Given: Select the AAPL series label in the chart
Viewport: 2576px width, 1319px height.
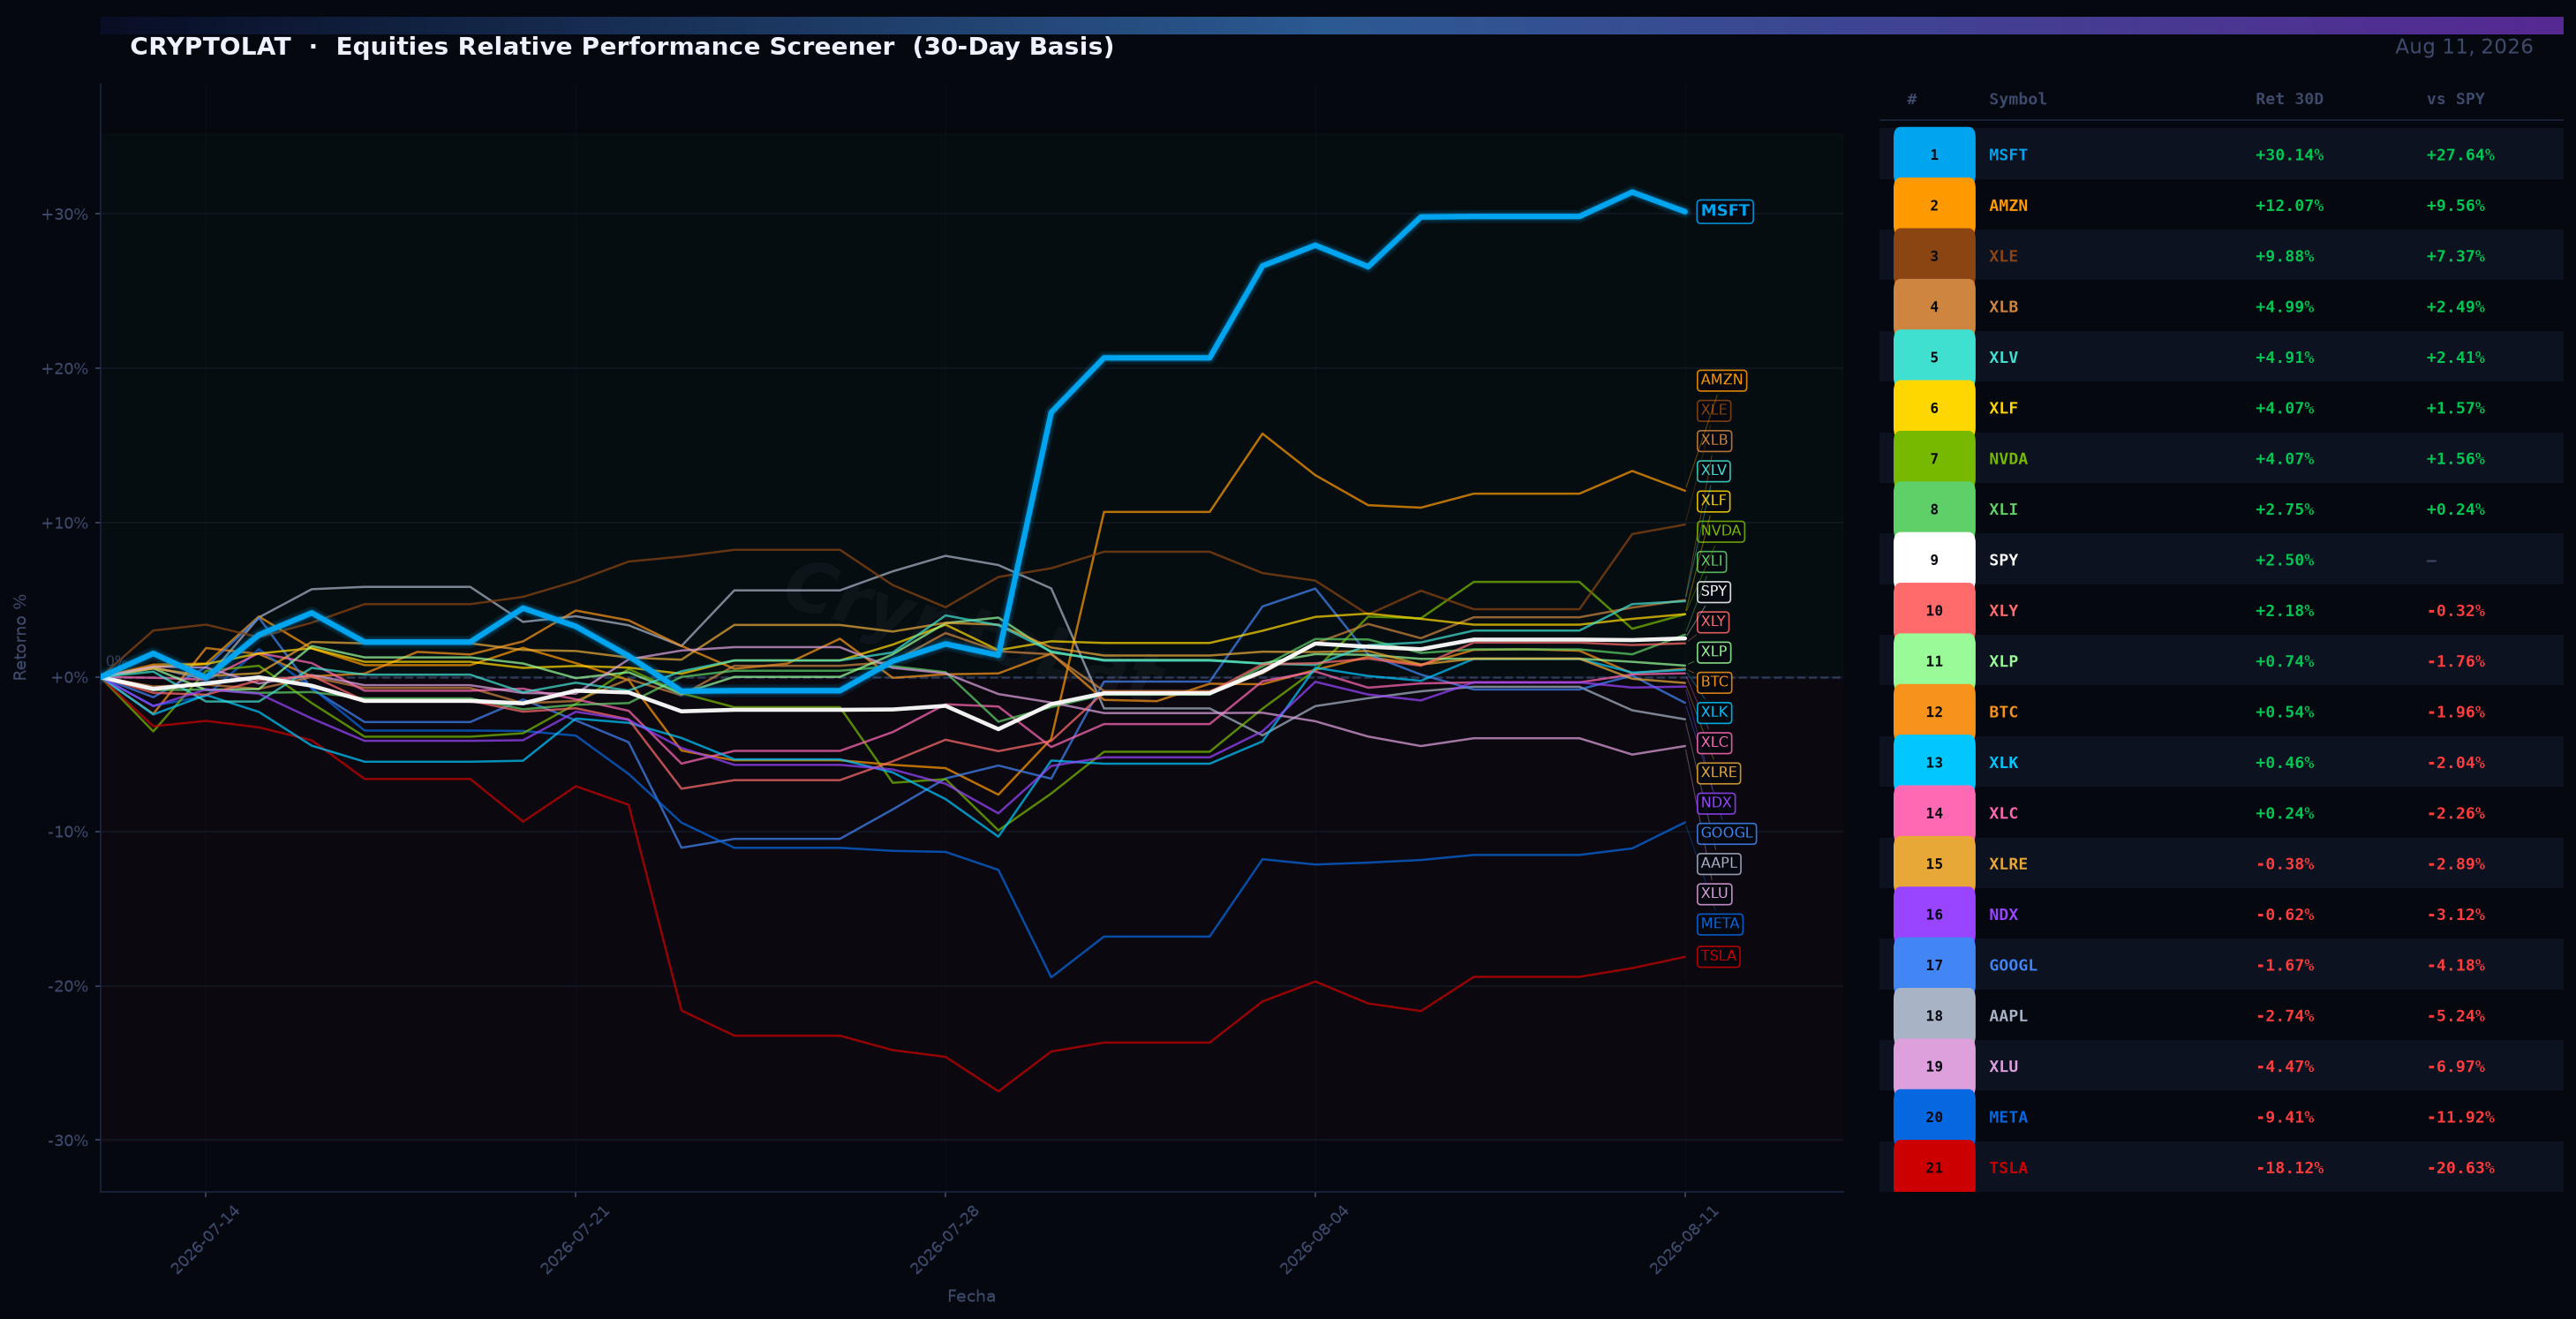Looking at the screenshot, I should click(x=1719, y=863).
